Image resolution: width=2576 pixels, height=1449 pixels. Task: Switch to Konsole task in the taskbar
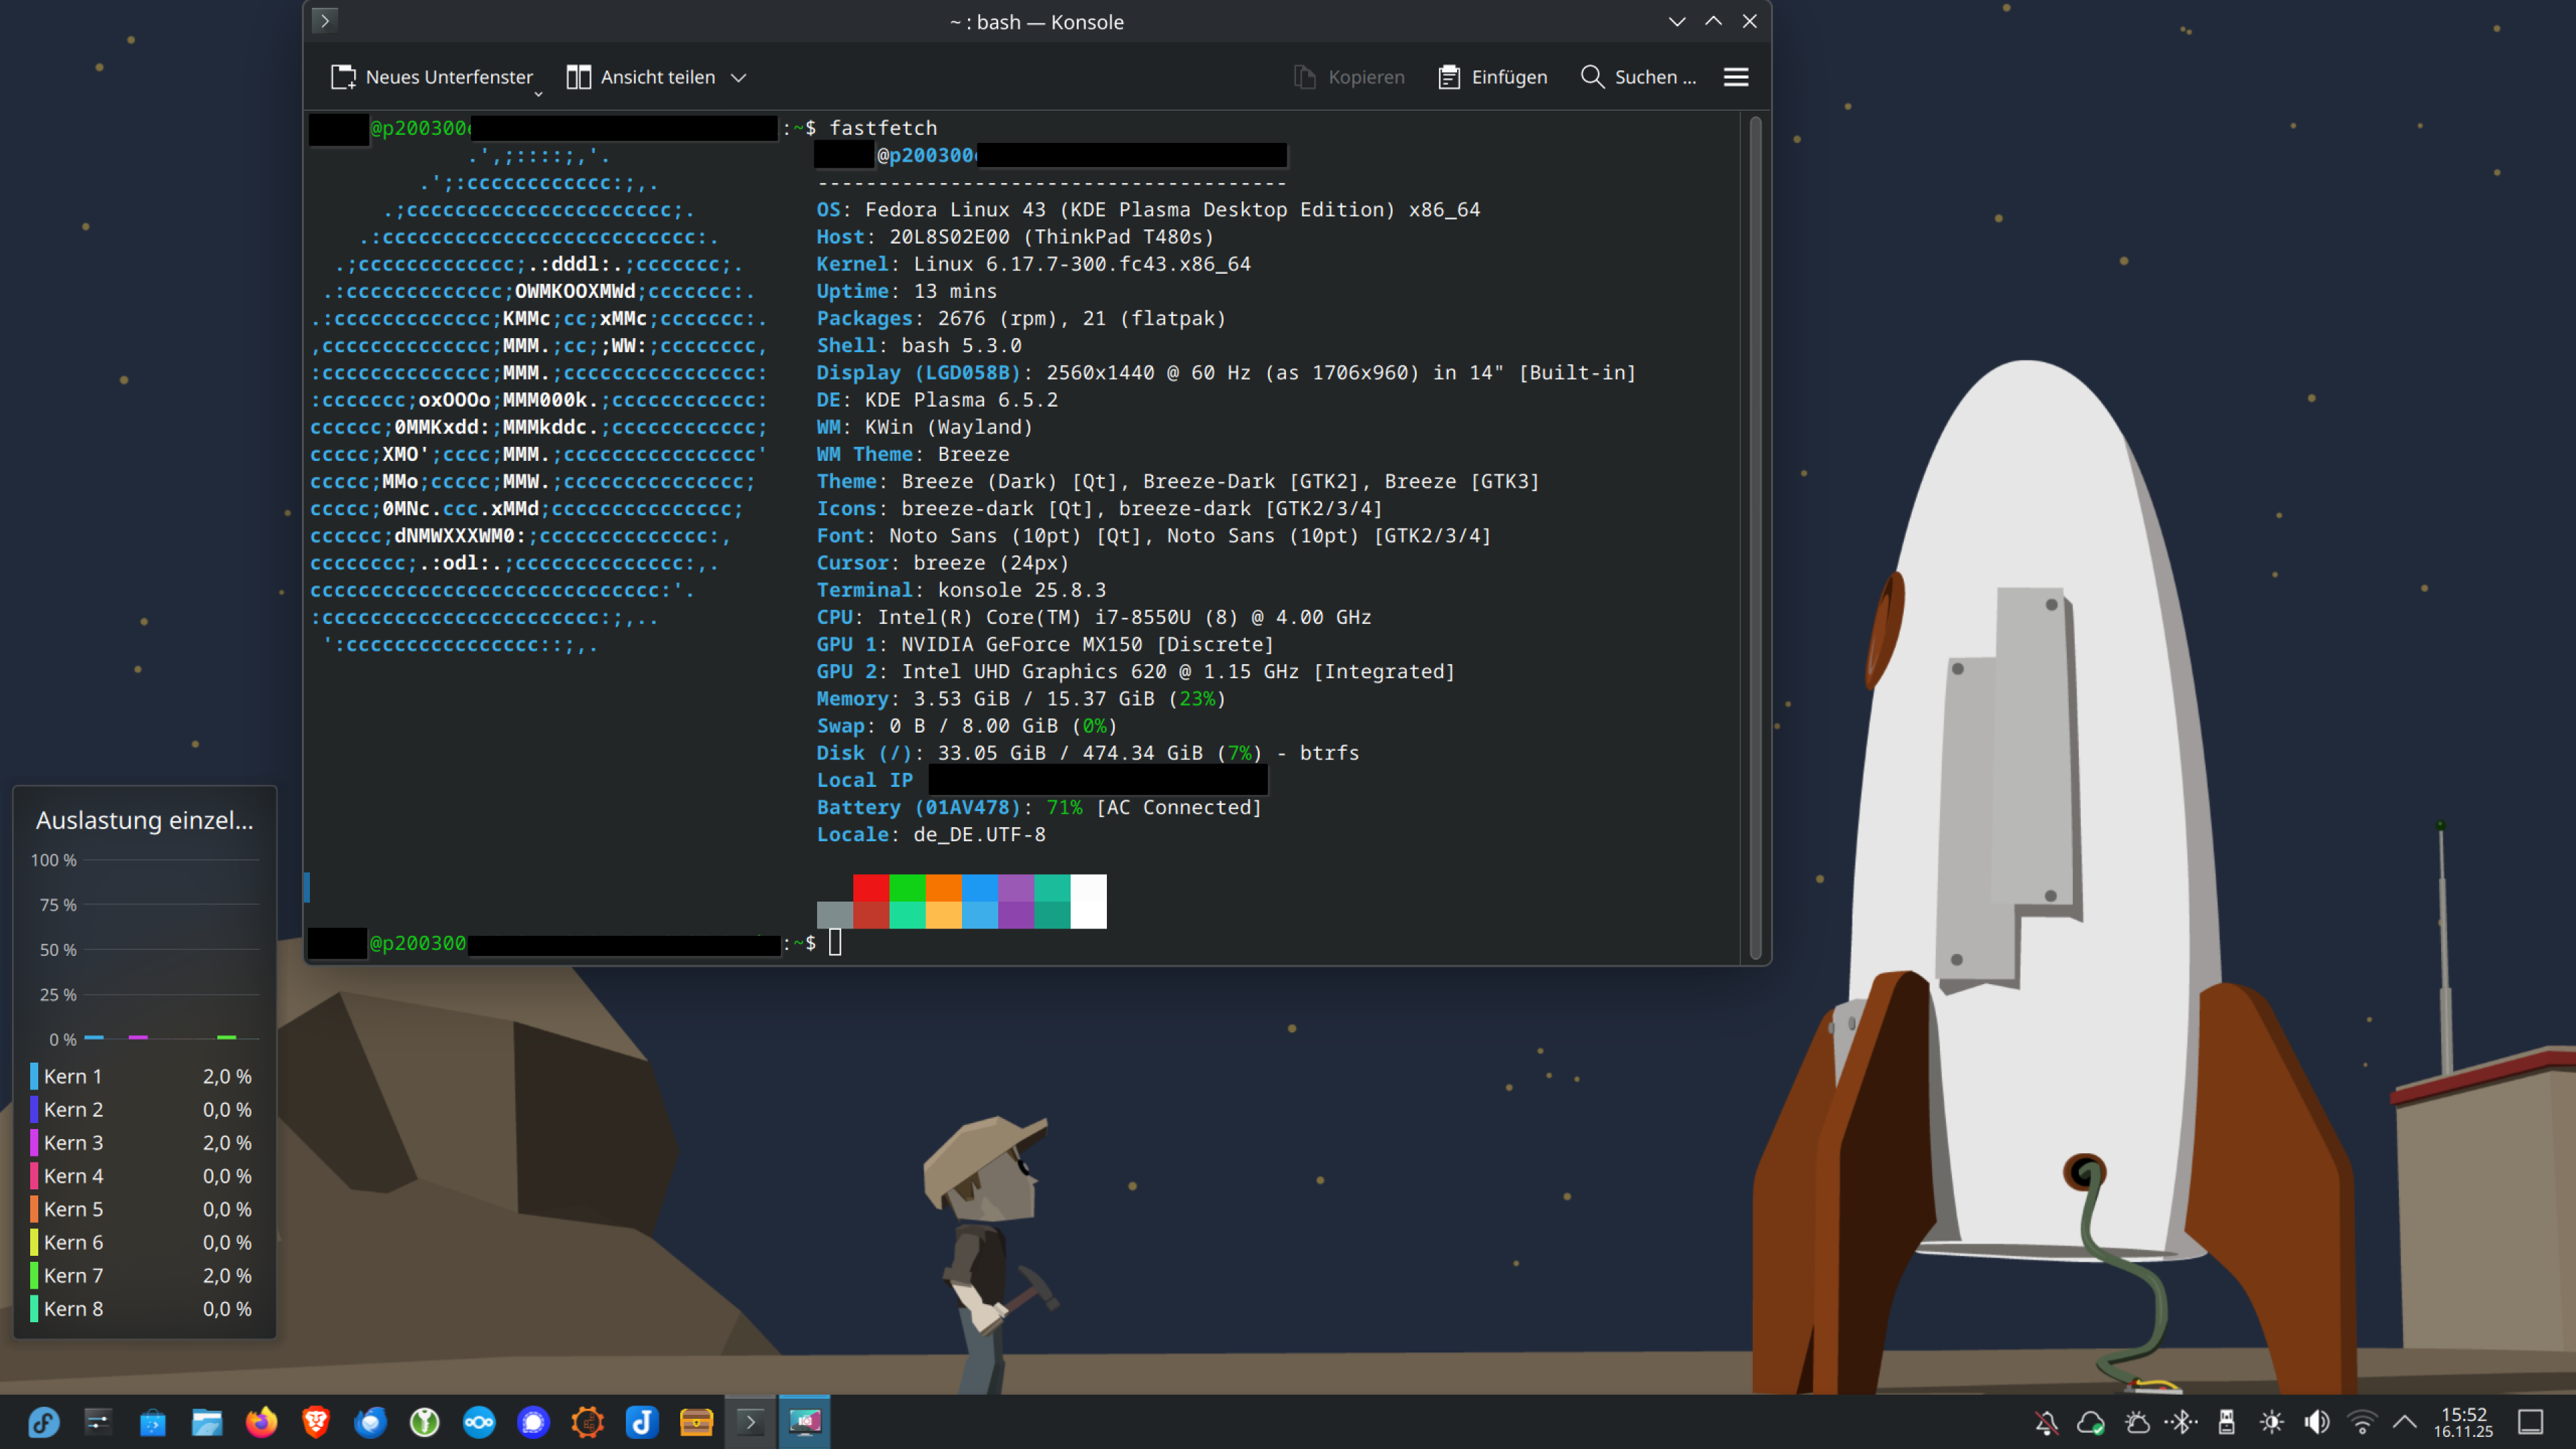pos(750,1421)
